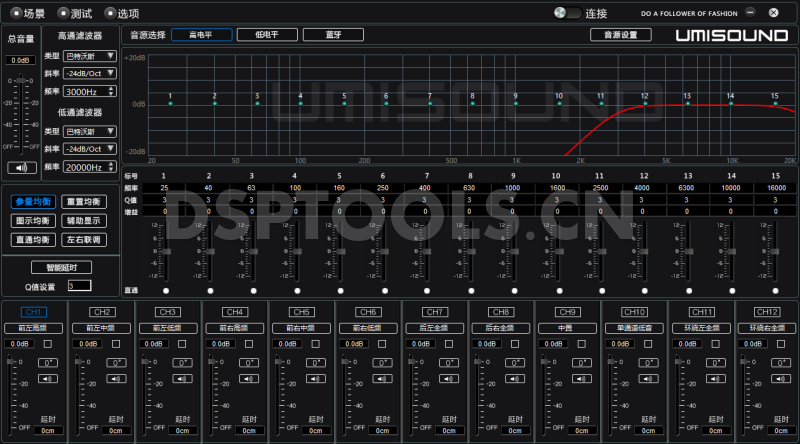Tick the CH11 checkbox next to 0.0dB

pyautogui.click(x=716, y=344)
